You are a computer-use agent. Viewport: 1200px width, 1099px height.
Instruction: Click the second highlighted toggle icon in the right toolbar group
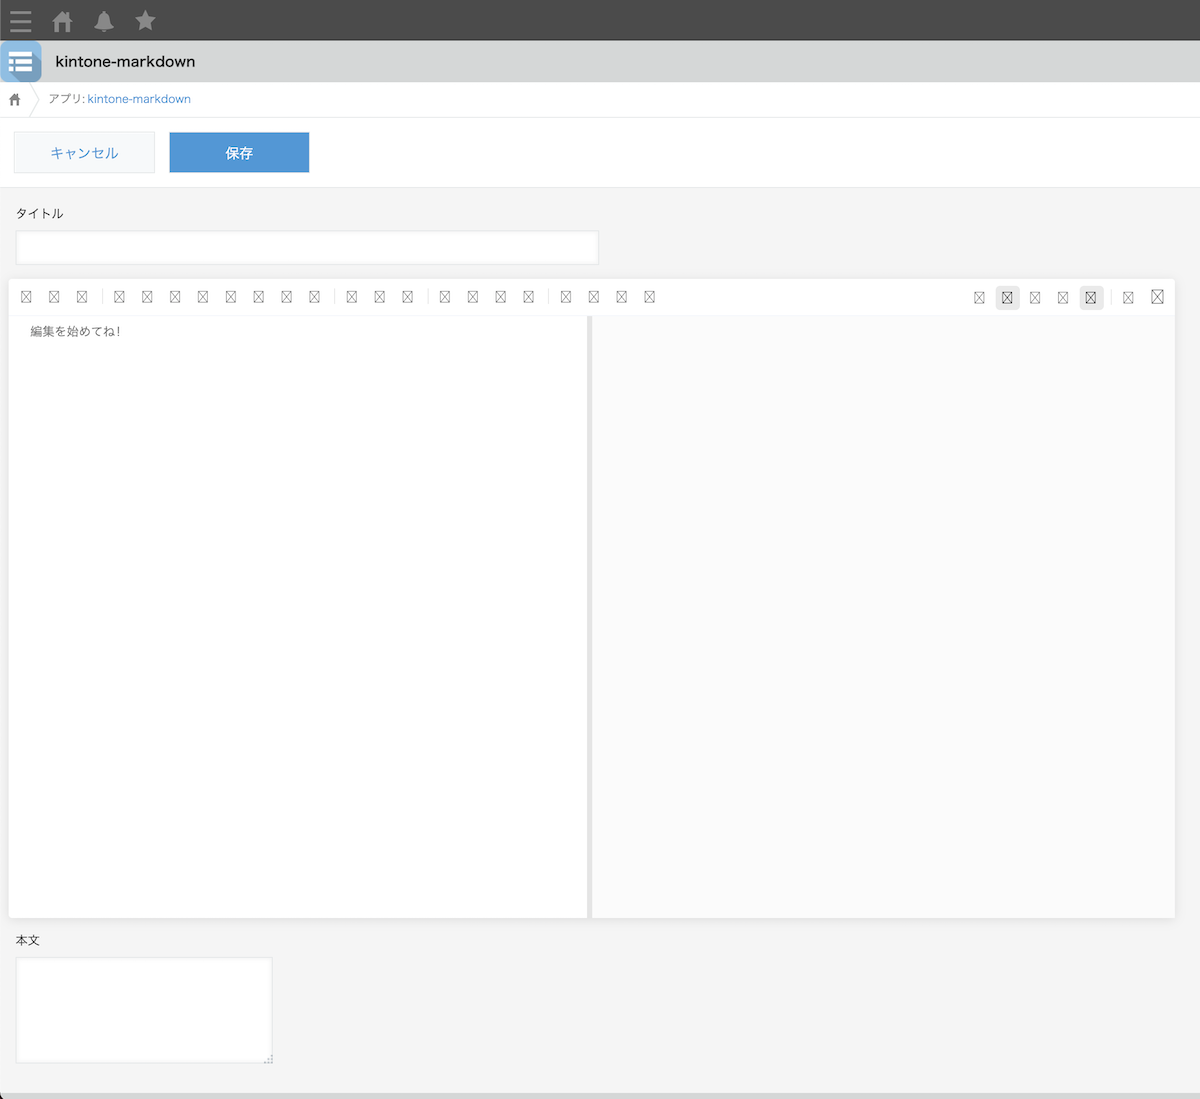tap(1091, 297)
